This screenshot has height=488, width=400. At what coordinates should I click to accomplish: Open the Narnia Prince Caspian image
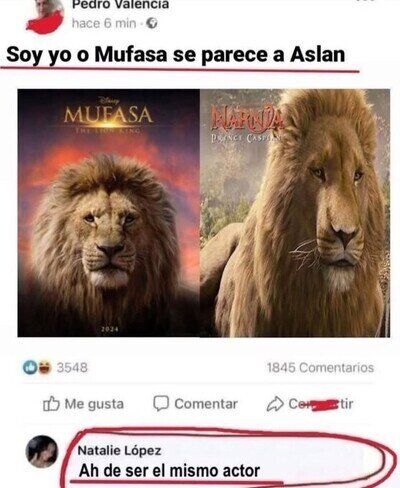[x=295, y=213]
